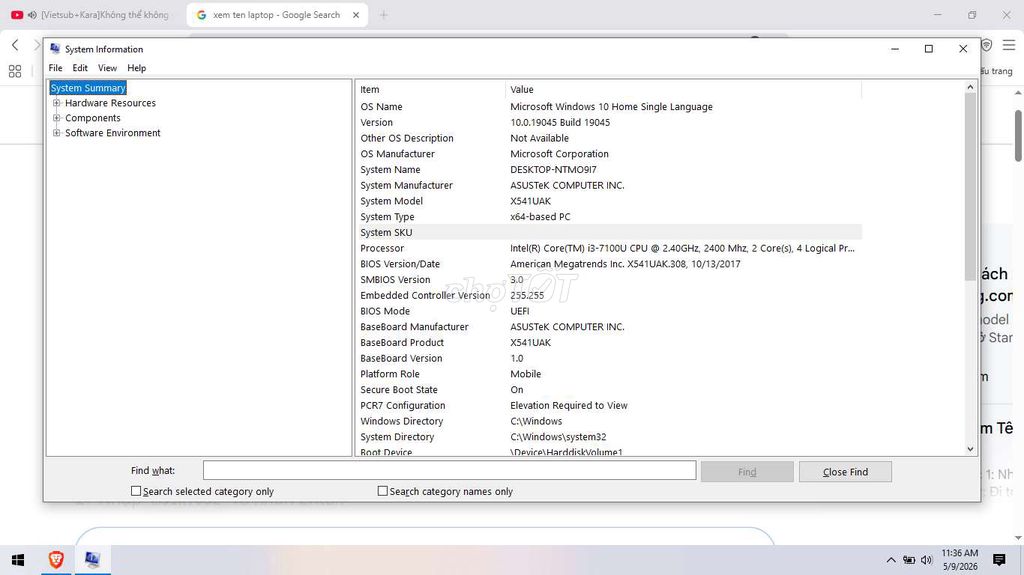
Task: Expand the Software Environment node
Action: (57, 133)
